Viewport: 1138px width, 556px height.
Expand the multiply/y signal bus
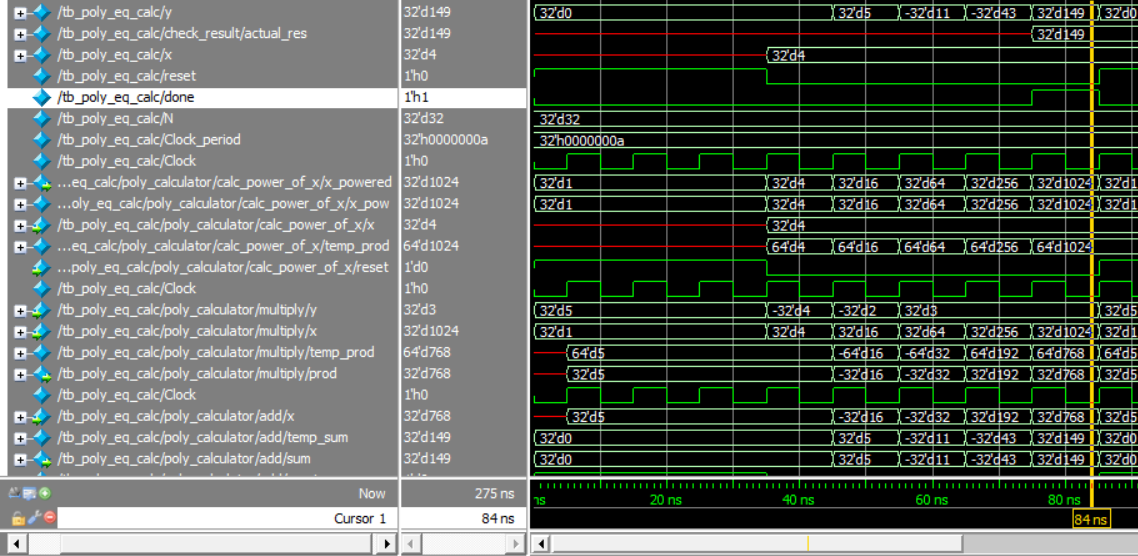click(20, 310)
